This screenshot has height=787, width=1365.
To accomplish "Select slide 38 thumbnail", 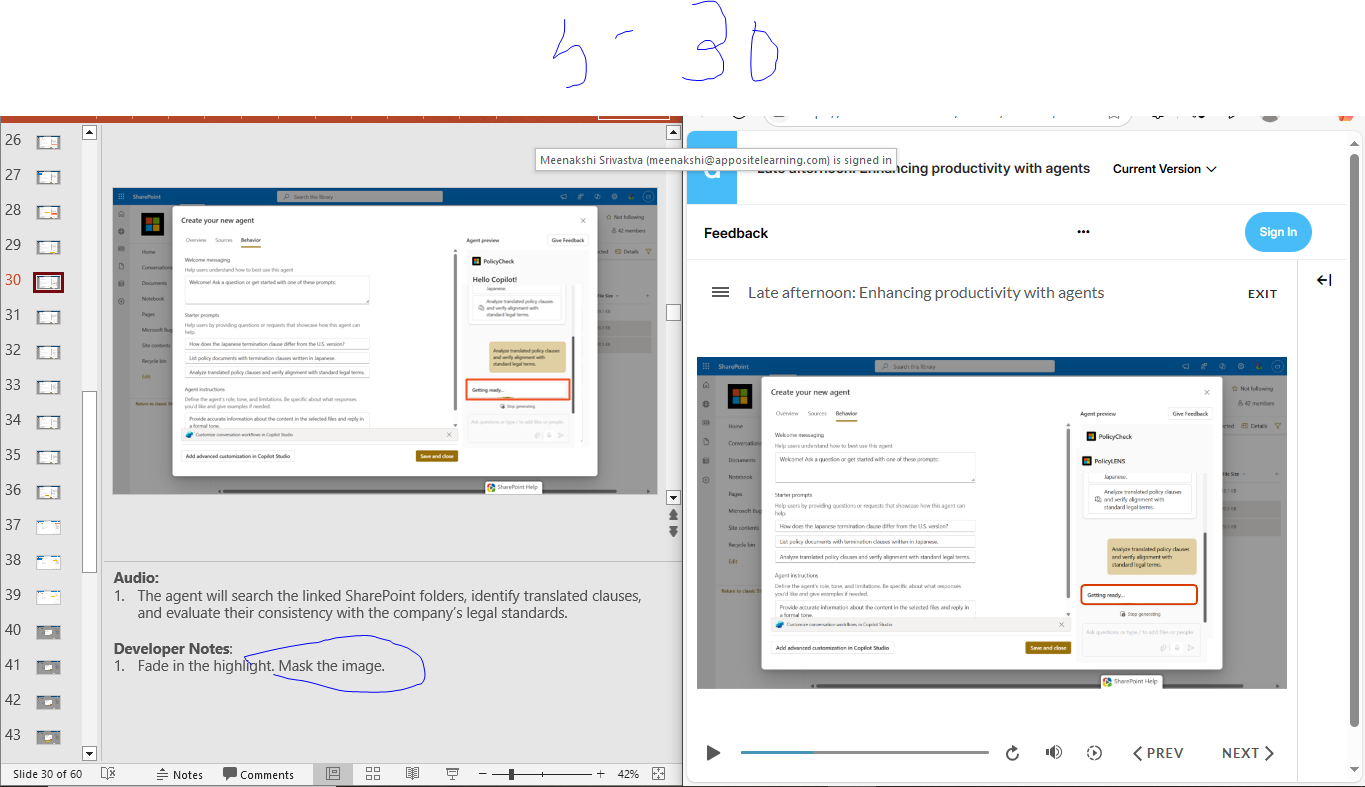I will point(48,561).
